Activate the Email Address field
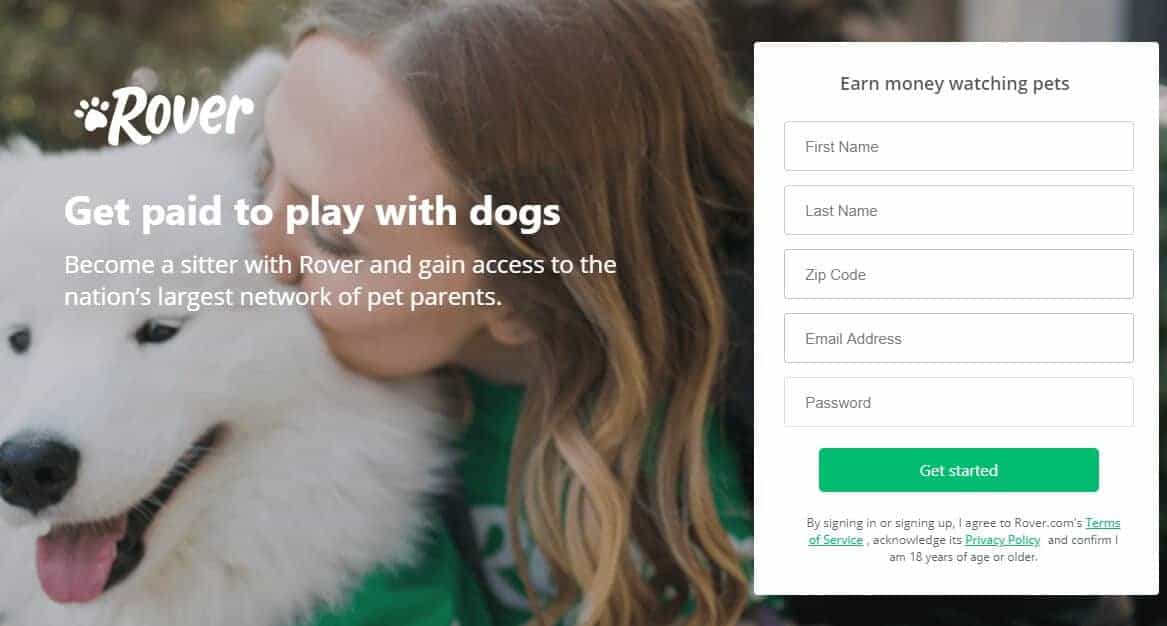 [959, 339]
